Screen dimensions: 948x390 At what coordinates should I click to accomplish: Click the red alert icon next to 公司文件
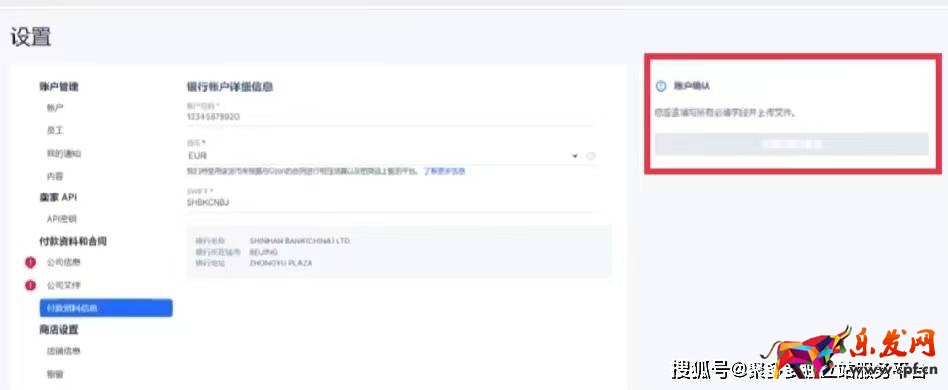pos(30,285)
